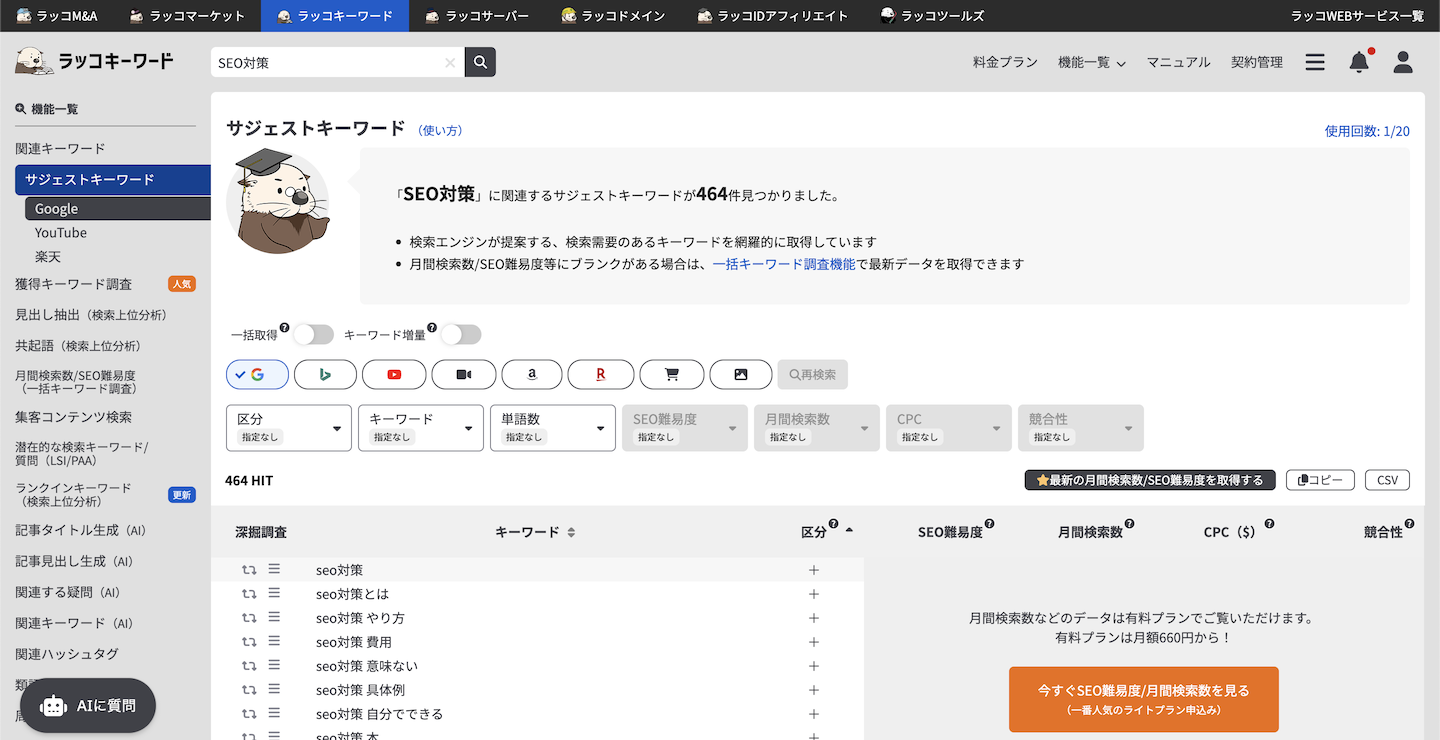Sort by 区分 column arrow
This screenshot has width=1440, height=740.
(849, 530)
